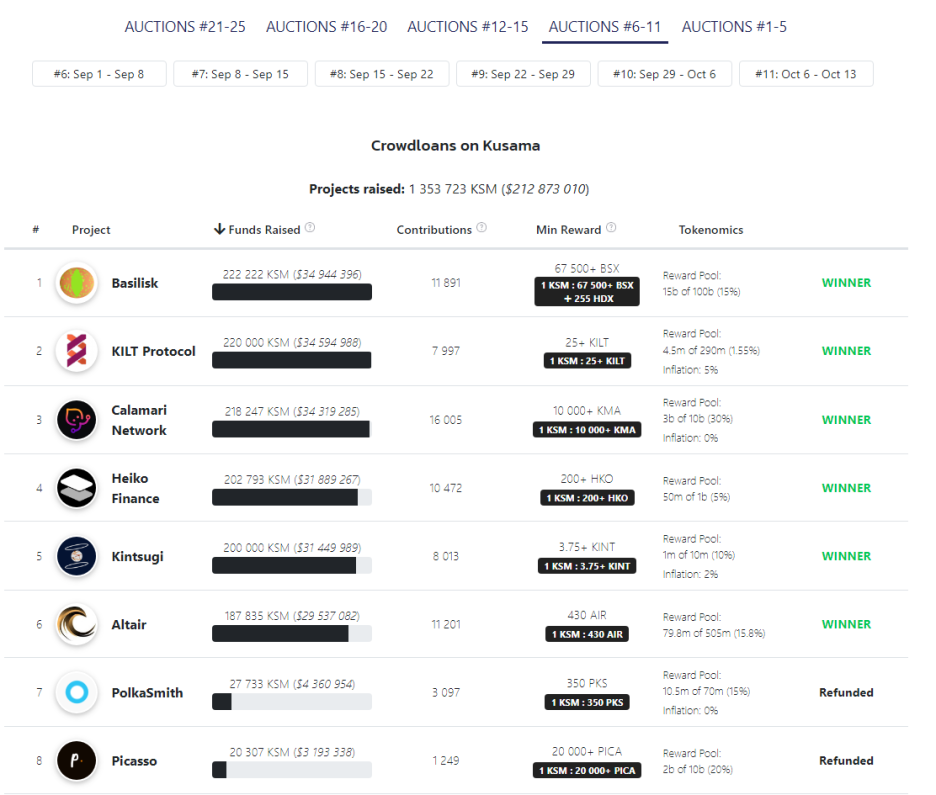Click the KILT Protocol logo icon

[x=76, y=351]
